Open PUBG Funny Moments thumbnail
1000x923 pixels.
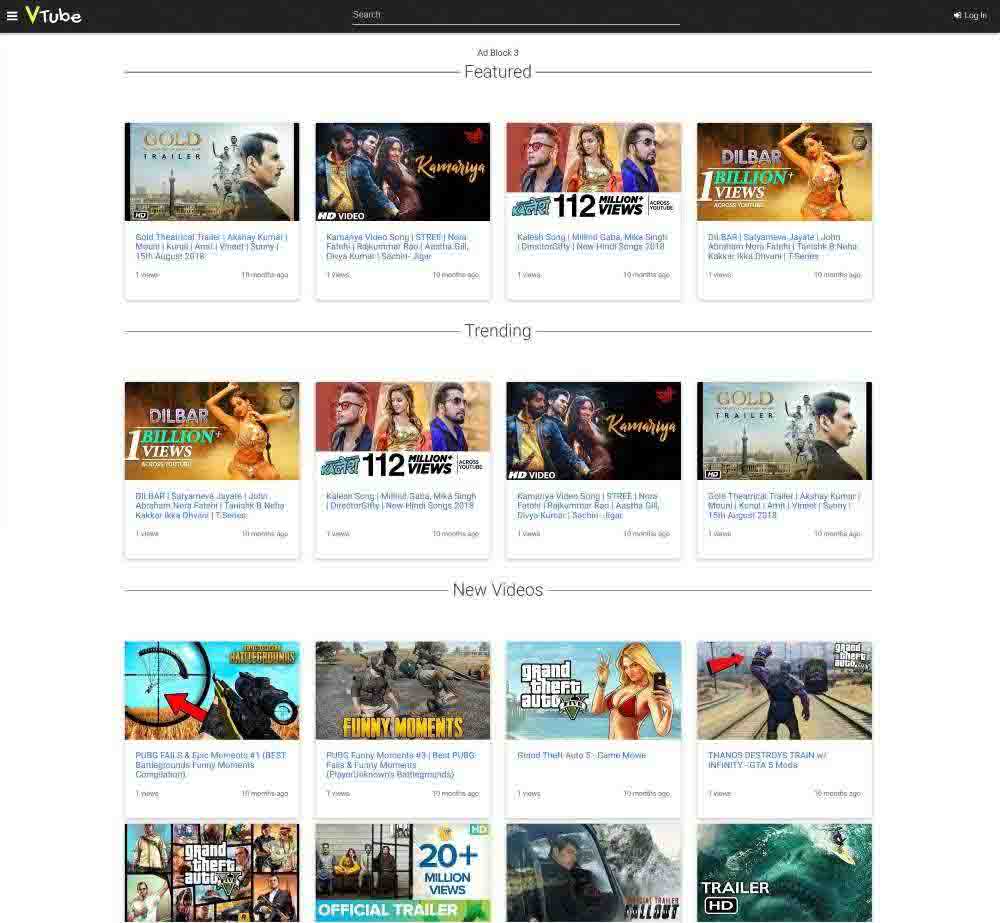tap(402, 690)
